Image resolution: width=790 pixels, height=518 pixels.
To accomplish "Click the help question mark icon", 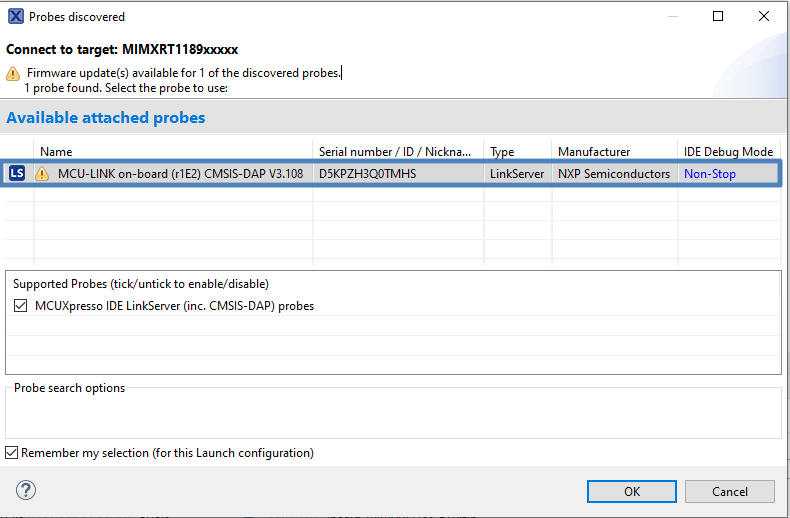I will tap(26, 490).
